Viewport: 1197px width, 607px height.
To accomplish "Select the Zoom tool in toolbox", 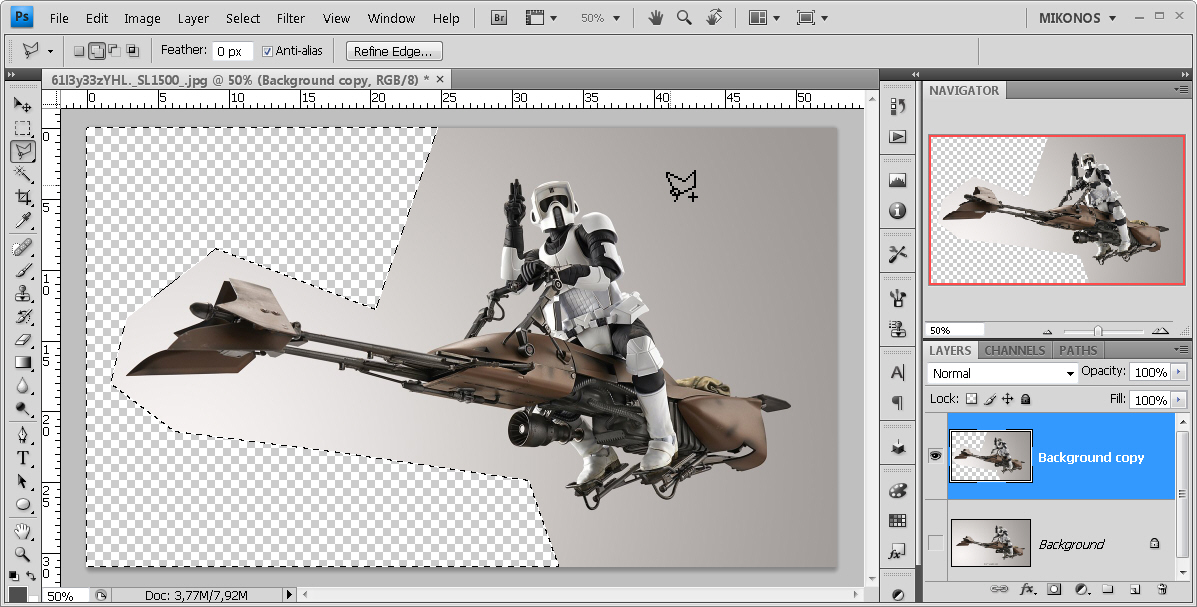I will (22, 554).
